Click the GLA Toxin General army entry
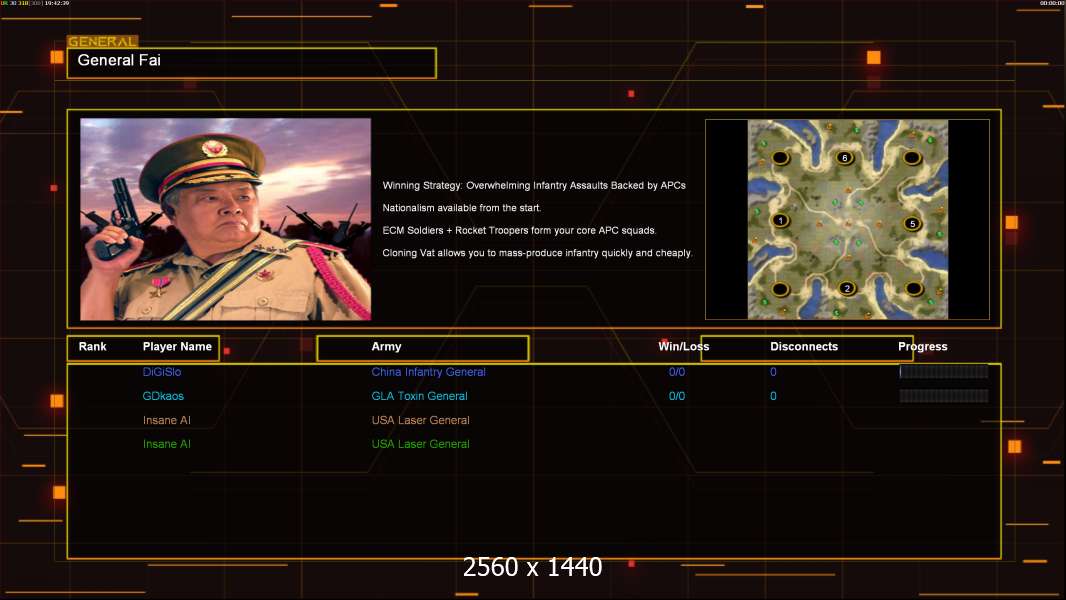 pyautogui.click(x=419, y=396)
